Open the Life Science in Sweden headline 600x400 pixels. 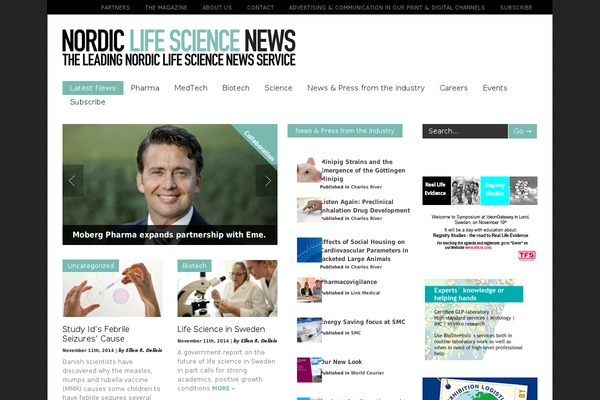(x=221, y=329)
